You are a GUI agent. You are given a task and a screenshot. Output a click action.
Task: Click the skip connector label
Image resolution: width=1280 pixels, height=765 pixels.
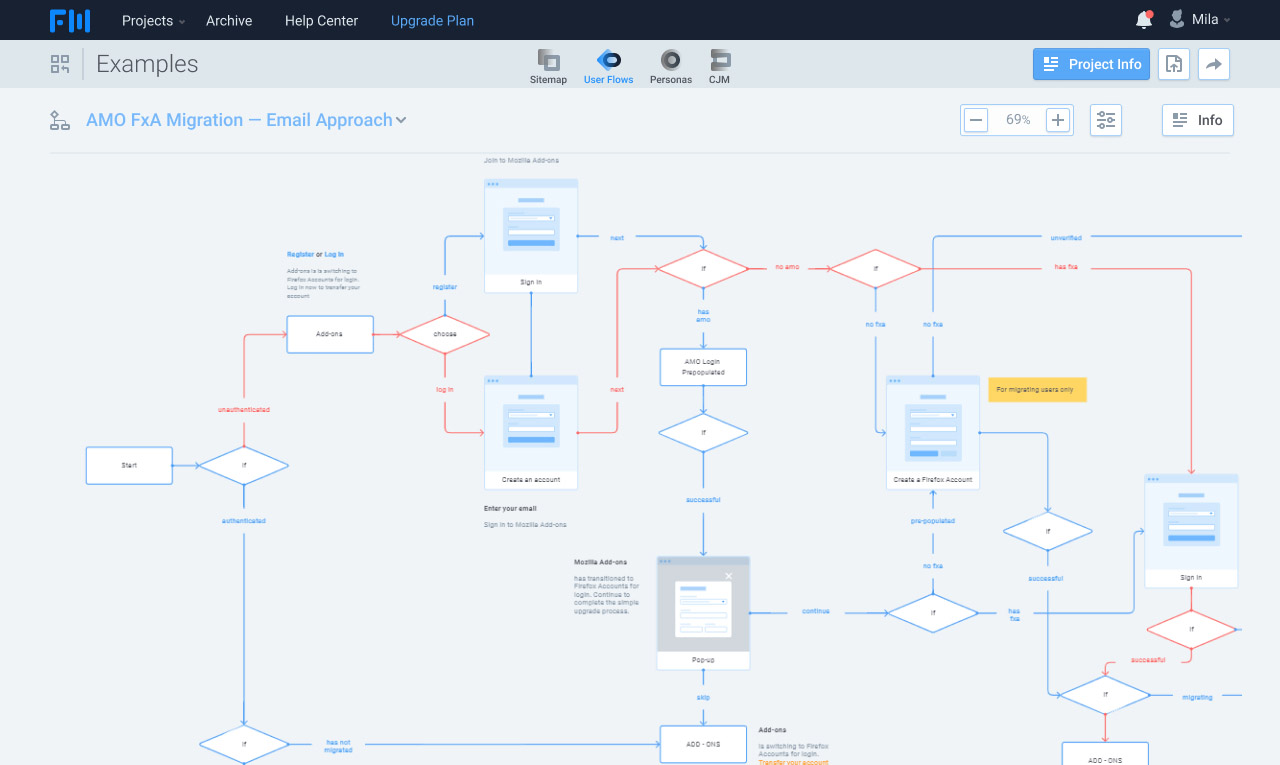coord(703,697)
